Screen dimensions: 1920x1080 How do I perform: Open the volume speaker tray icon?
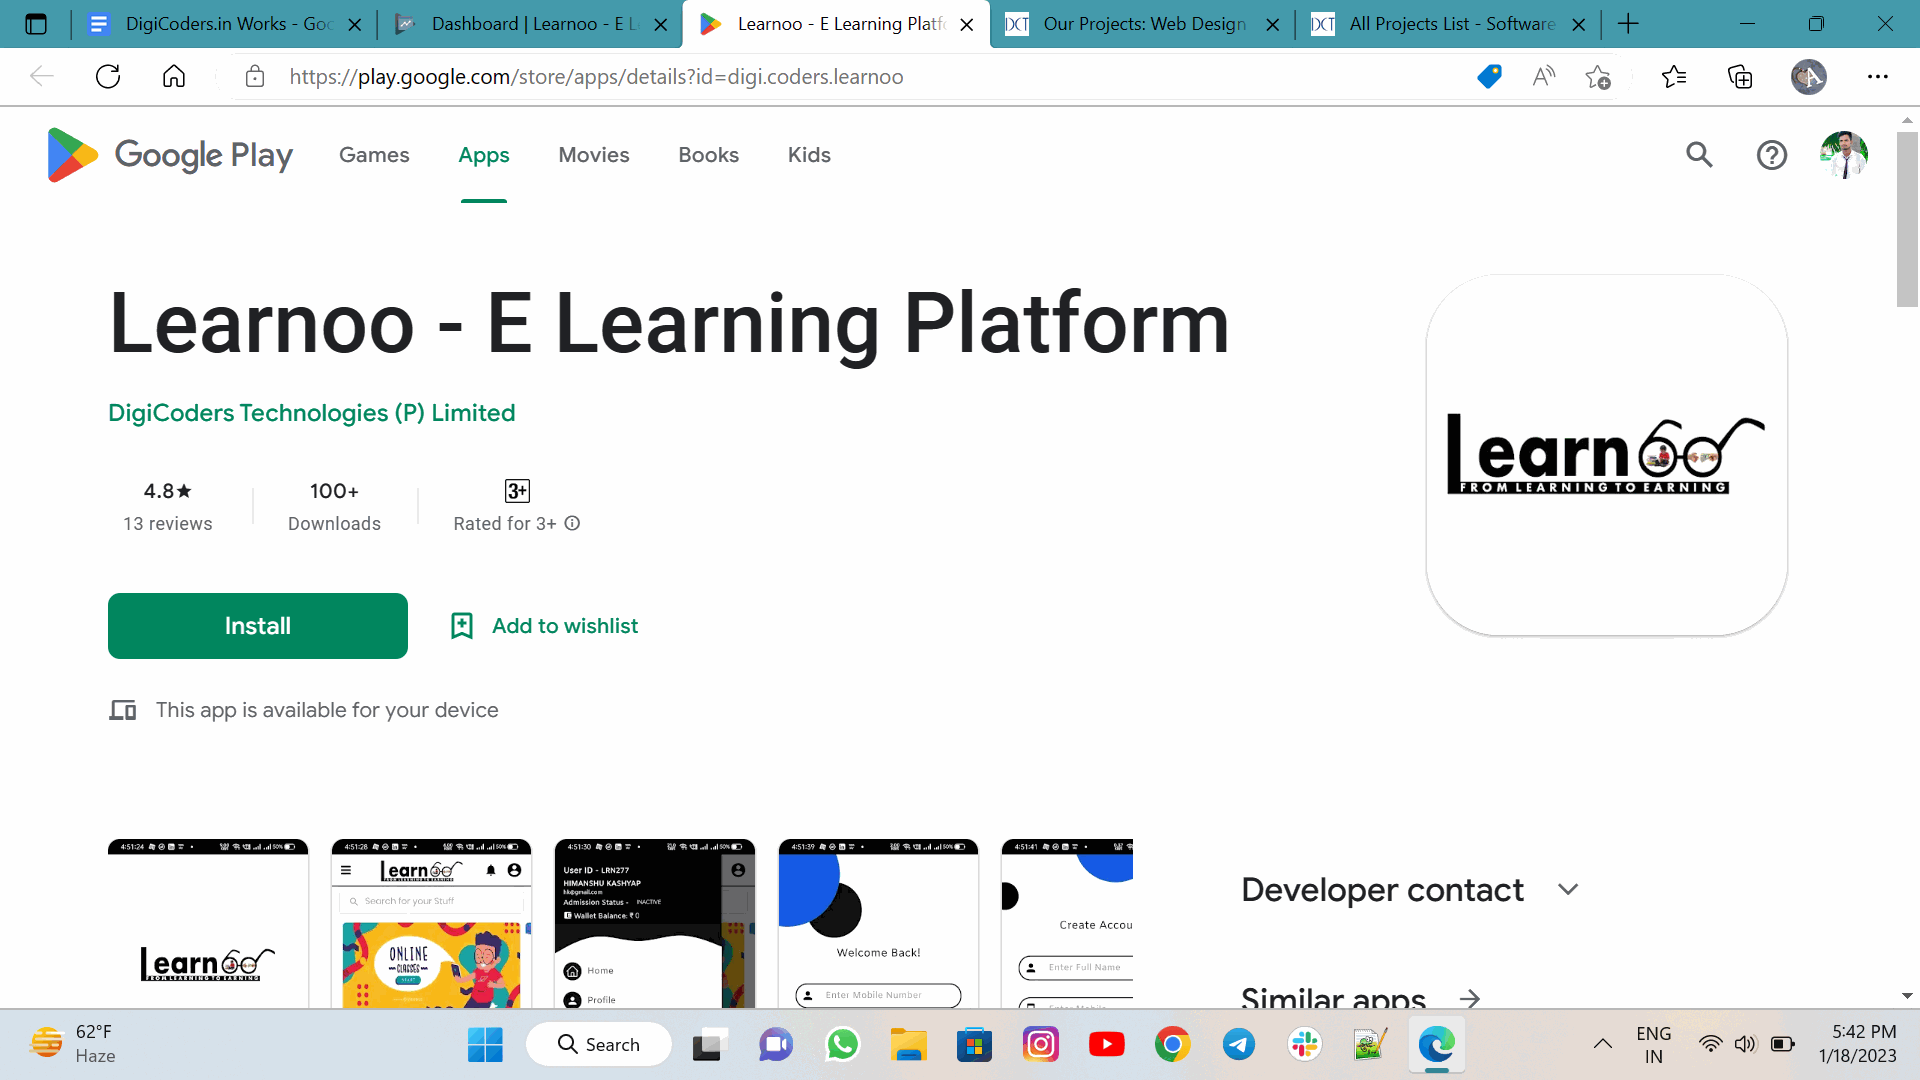point(1745,1044)
